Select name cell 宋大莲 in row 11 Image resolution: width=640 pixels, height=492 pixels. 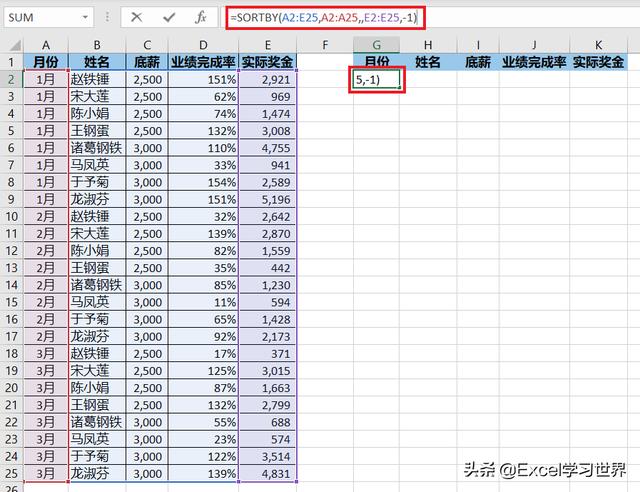point(97,234)
